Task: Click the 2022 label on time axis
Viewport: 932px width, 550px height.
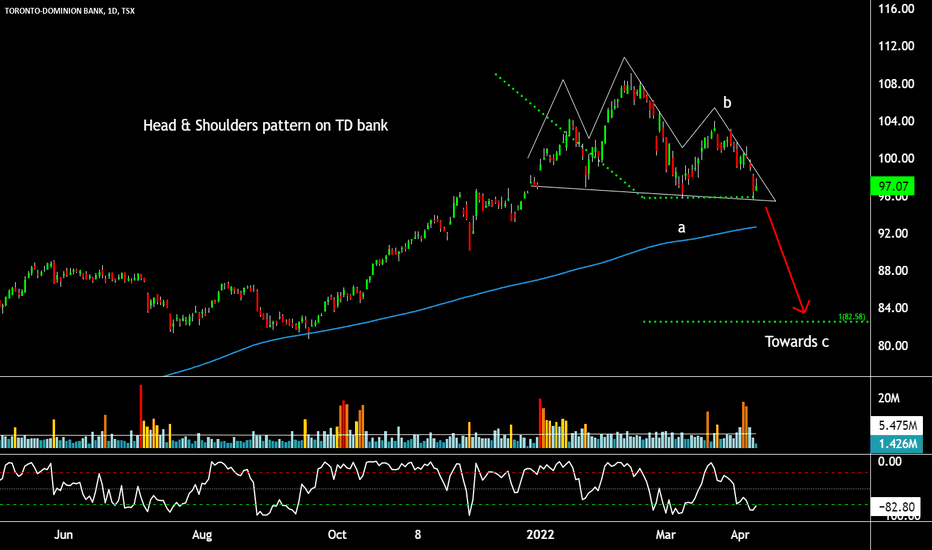Action: [x=540, y=535]
